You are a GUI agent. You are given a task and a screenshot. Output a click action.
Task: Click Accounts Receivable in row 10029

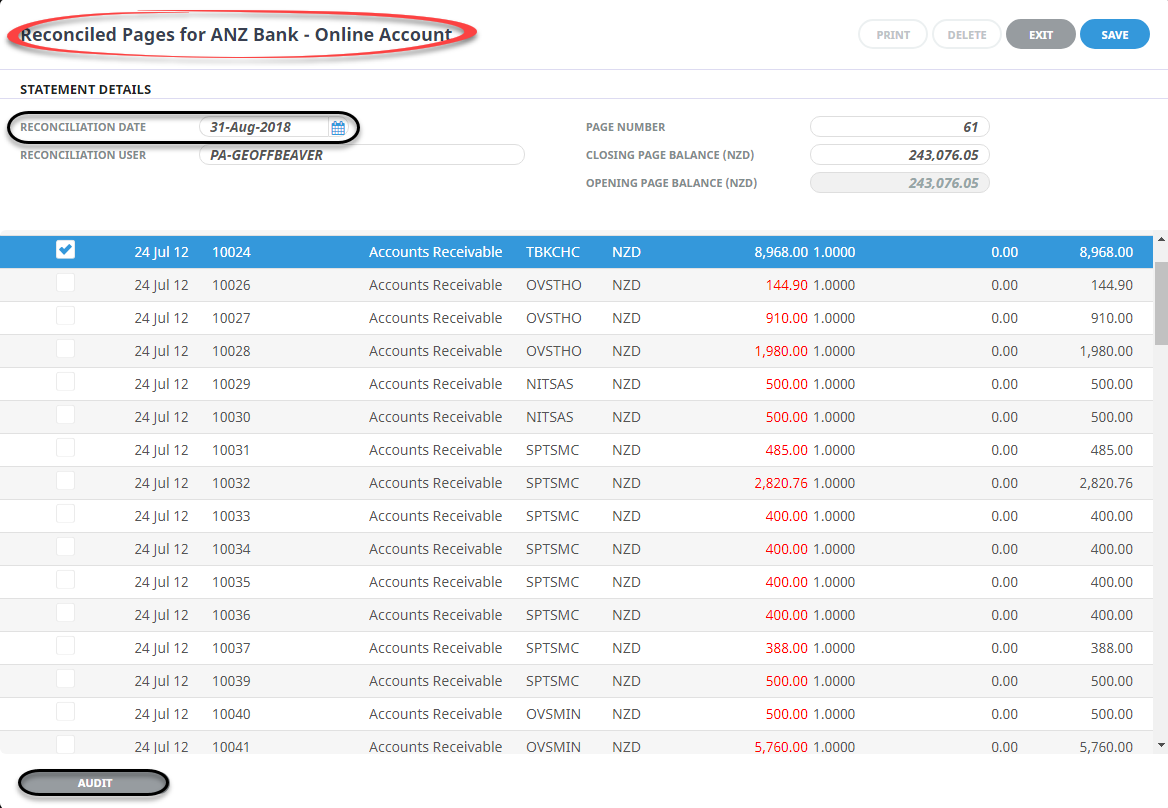pyautogui.click(x=435, y=384)
